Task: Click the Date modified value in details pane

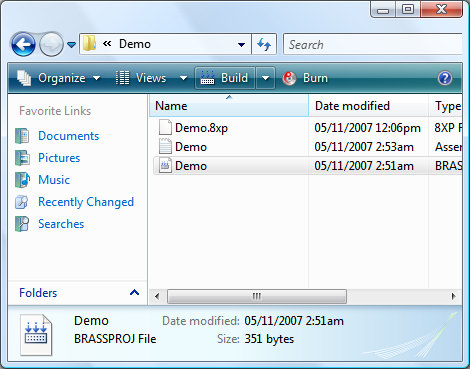Action: (294, 321)
